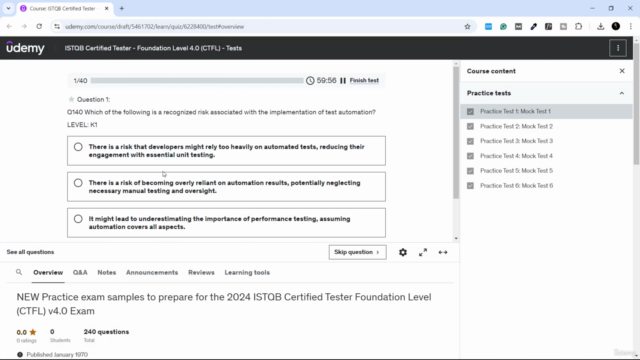Switch to the Overview tab

48,272
